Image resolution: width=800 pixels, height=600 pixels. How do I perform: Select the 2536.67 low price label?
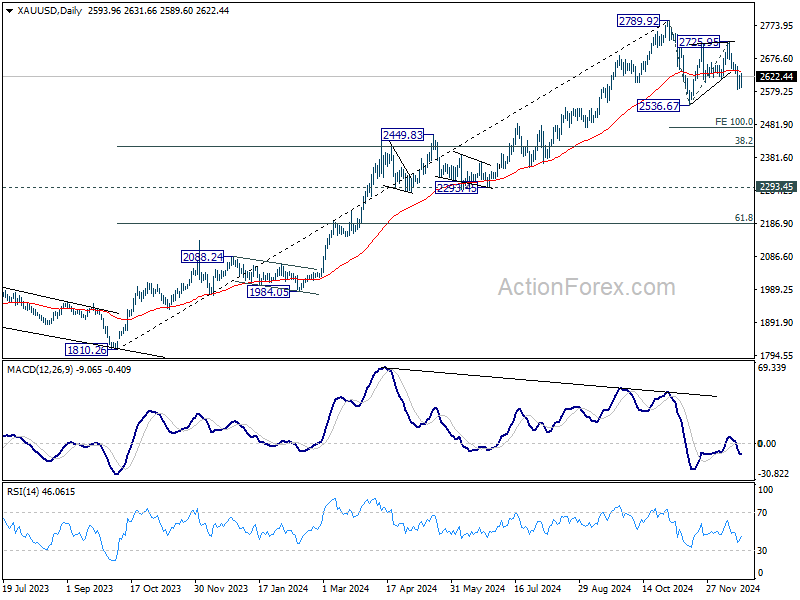659,106
